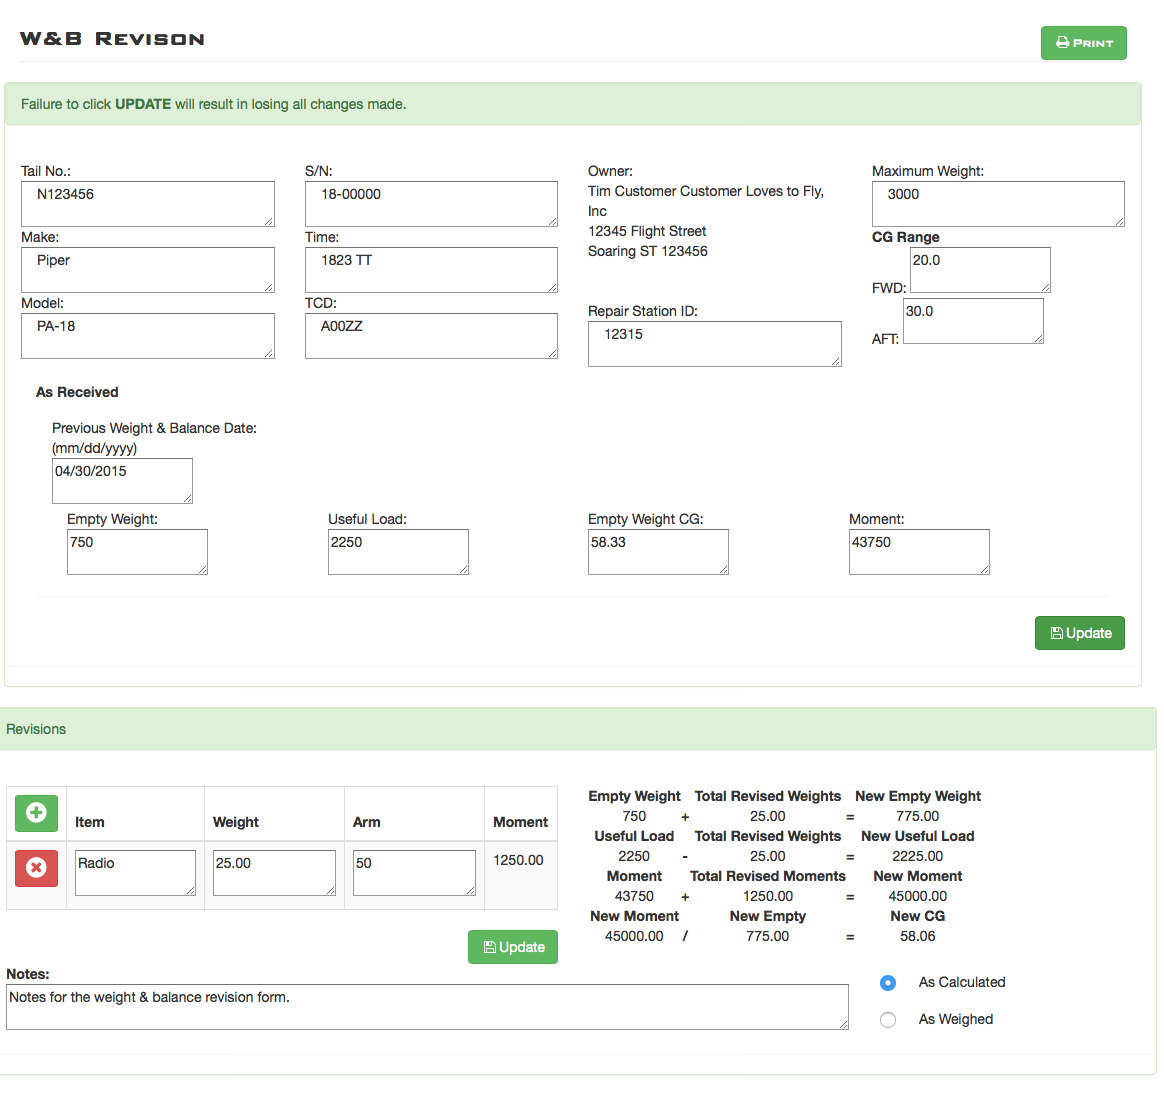Click the Weight column header

236,822
